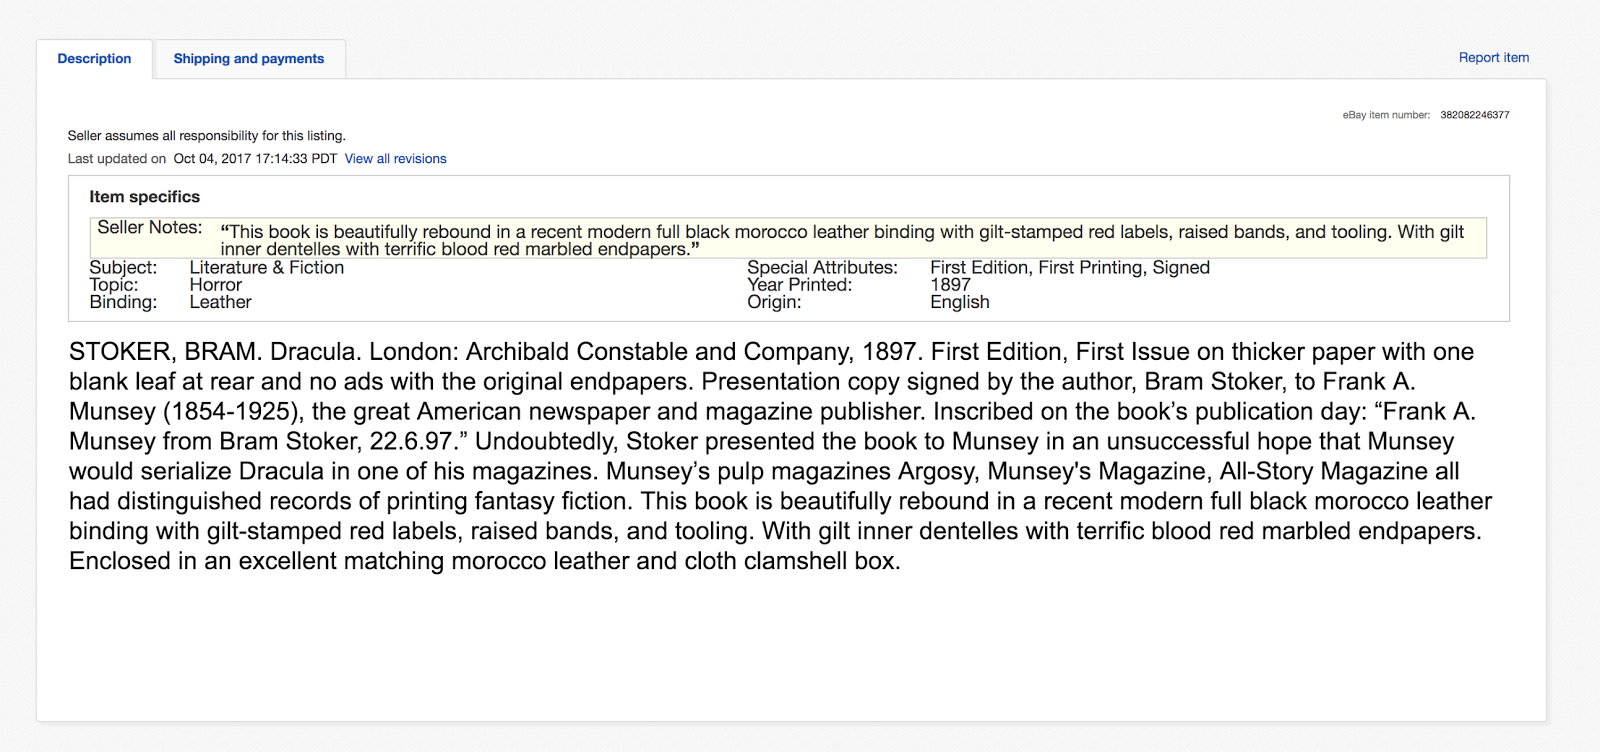1600x752 pixels.
Task: Click the eBay item number 382082246377
Action: point(1474,115)
